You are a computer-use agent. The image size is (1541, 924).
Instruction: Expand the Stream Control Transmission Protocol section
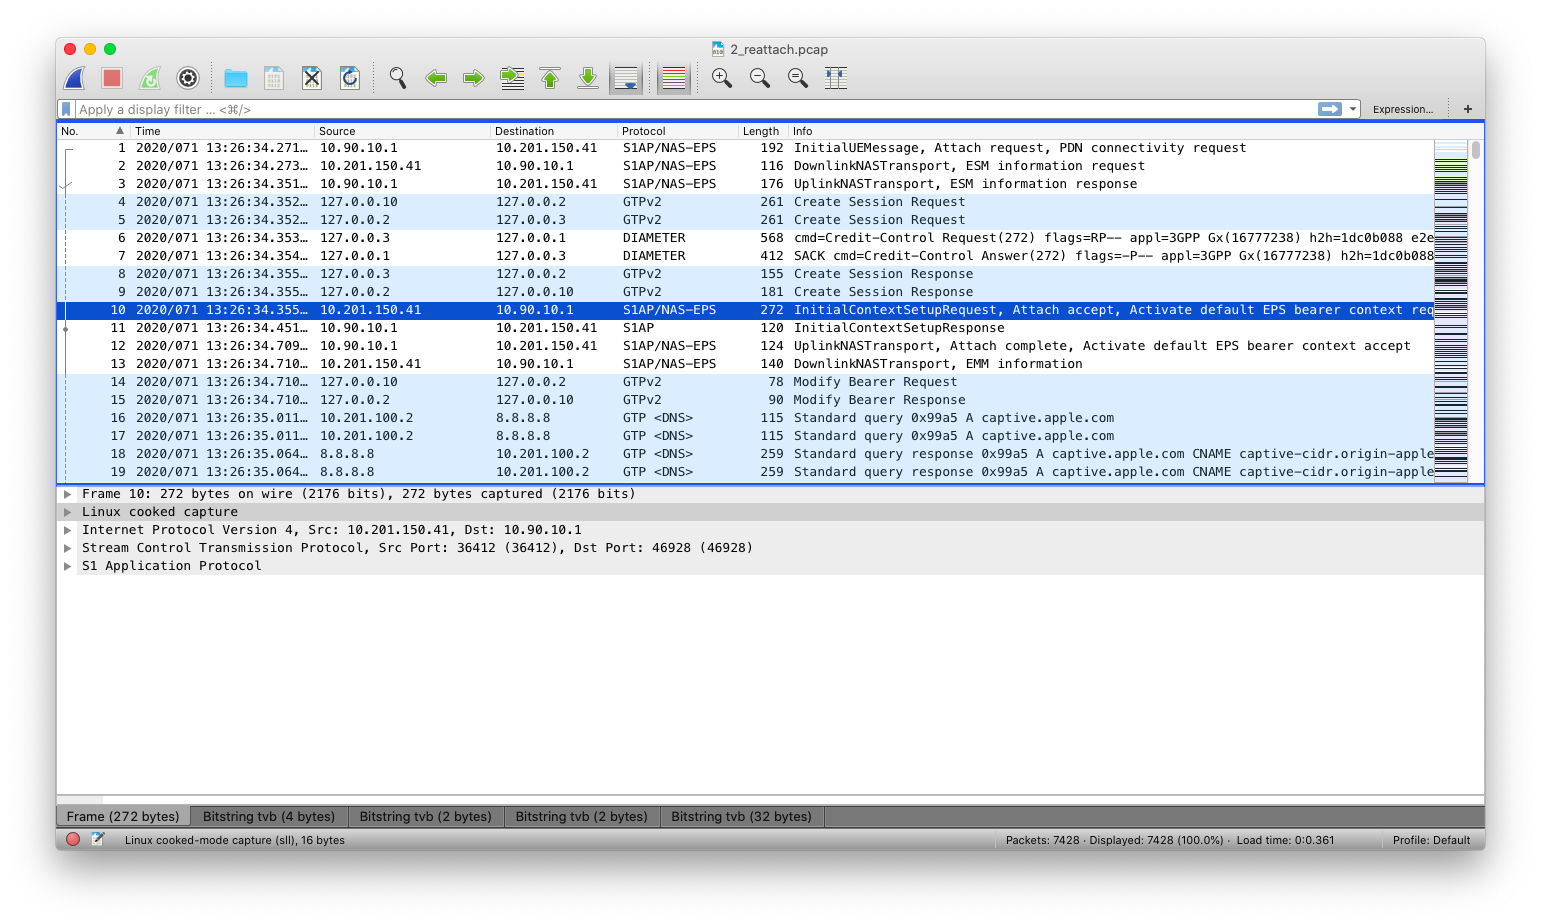(x=70, y=547)
